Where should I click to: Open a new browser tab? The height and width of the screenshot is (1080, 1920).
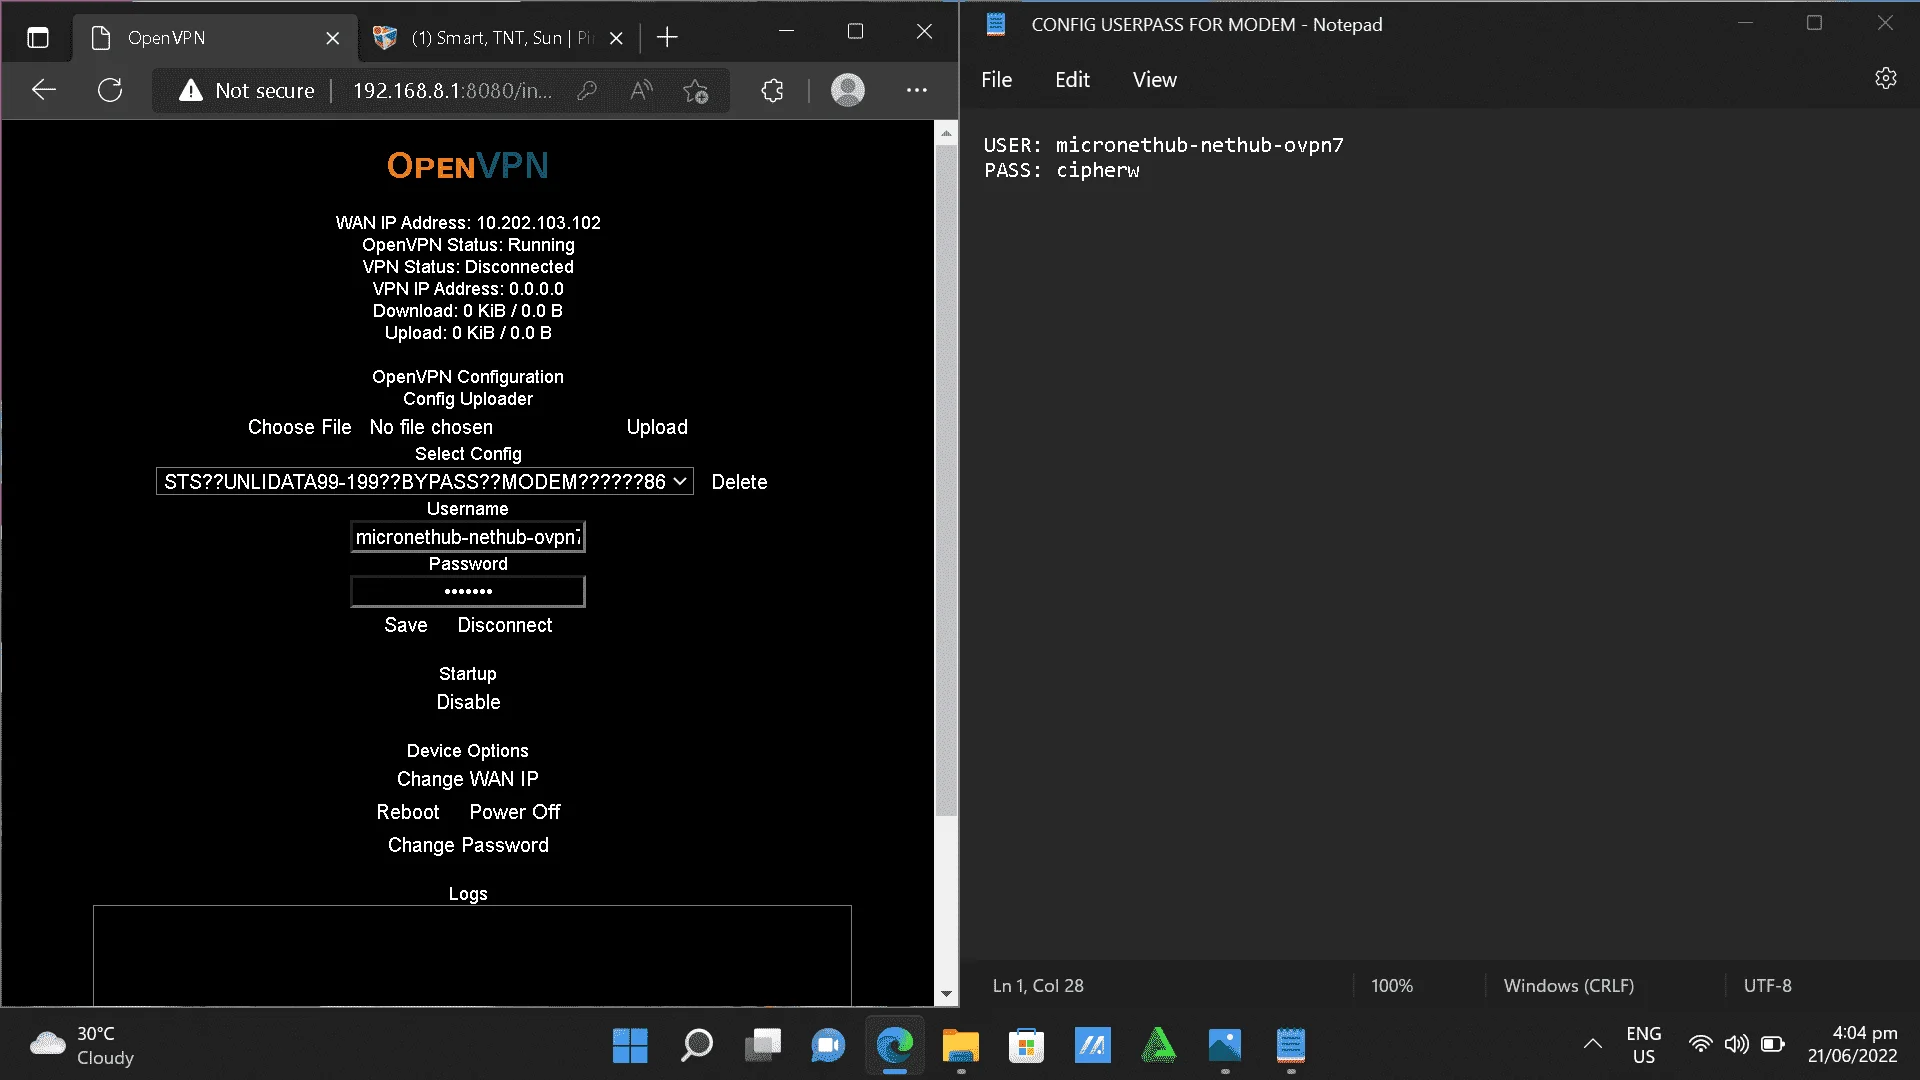[x=667, y=38]
